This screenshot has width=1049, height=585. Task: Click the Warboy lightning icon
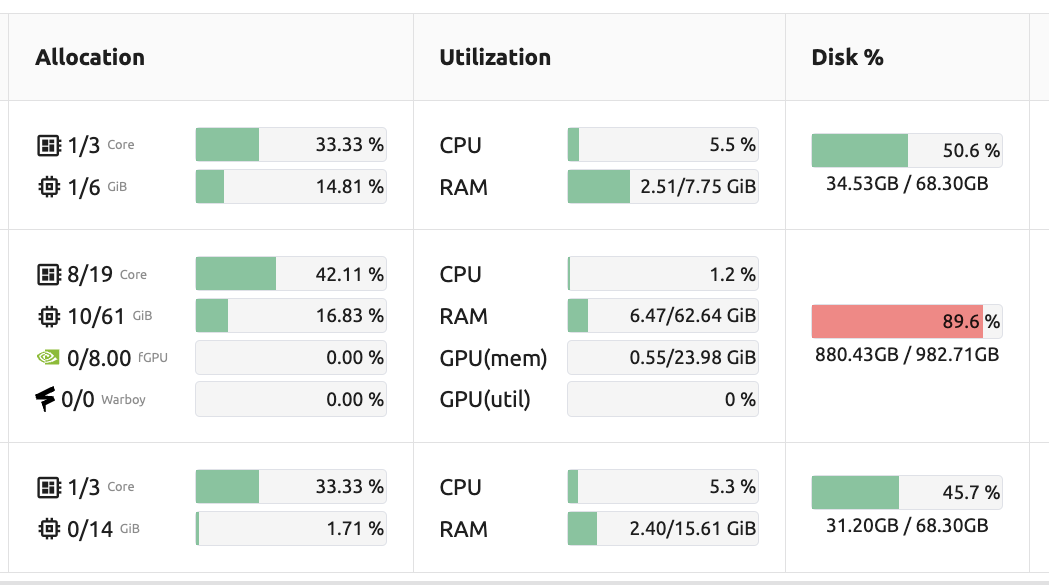coord(46,400)
